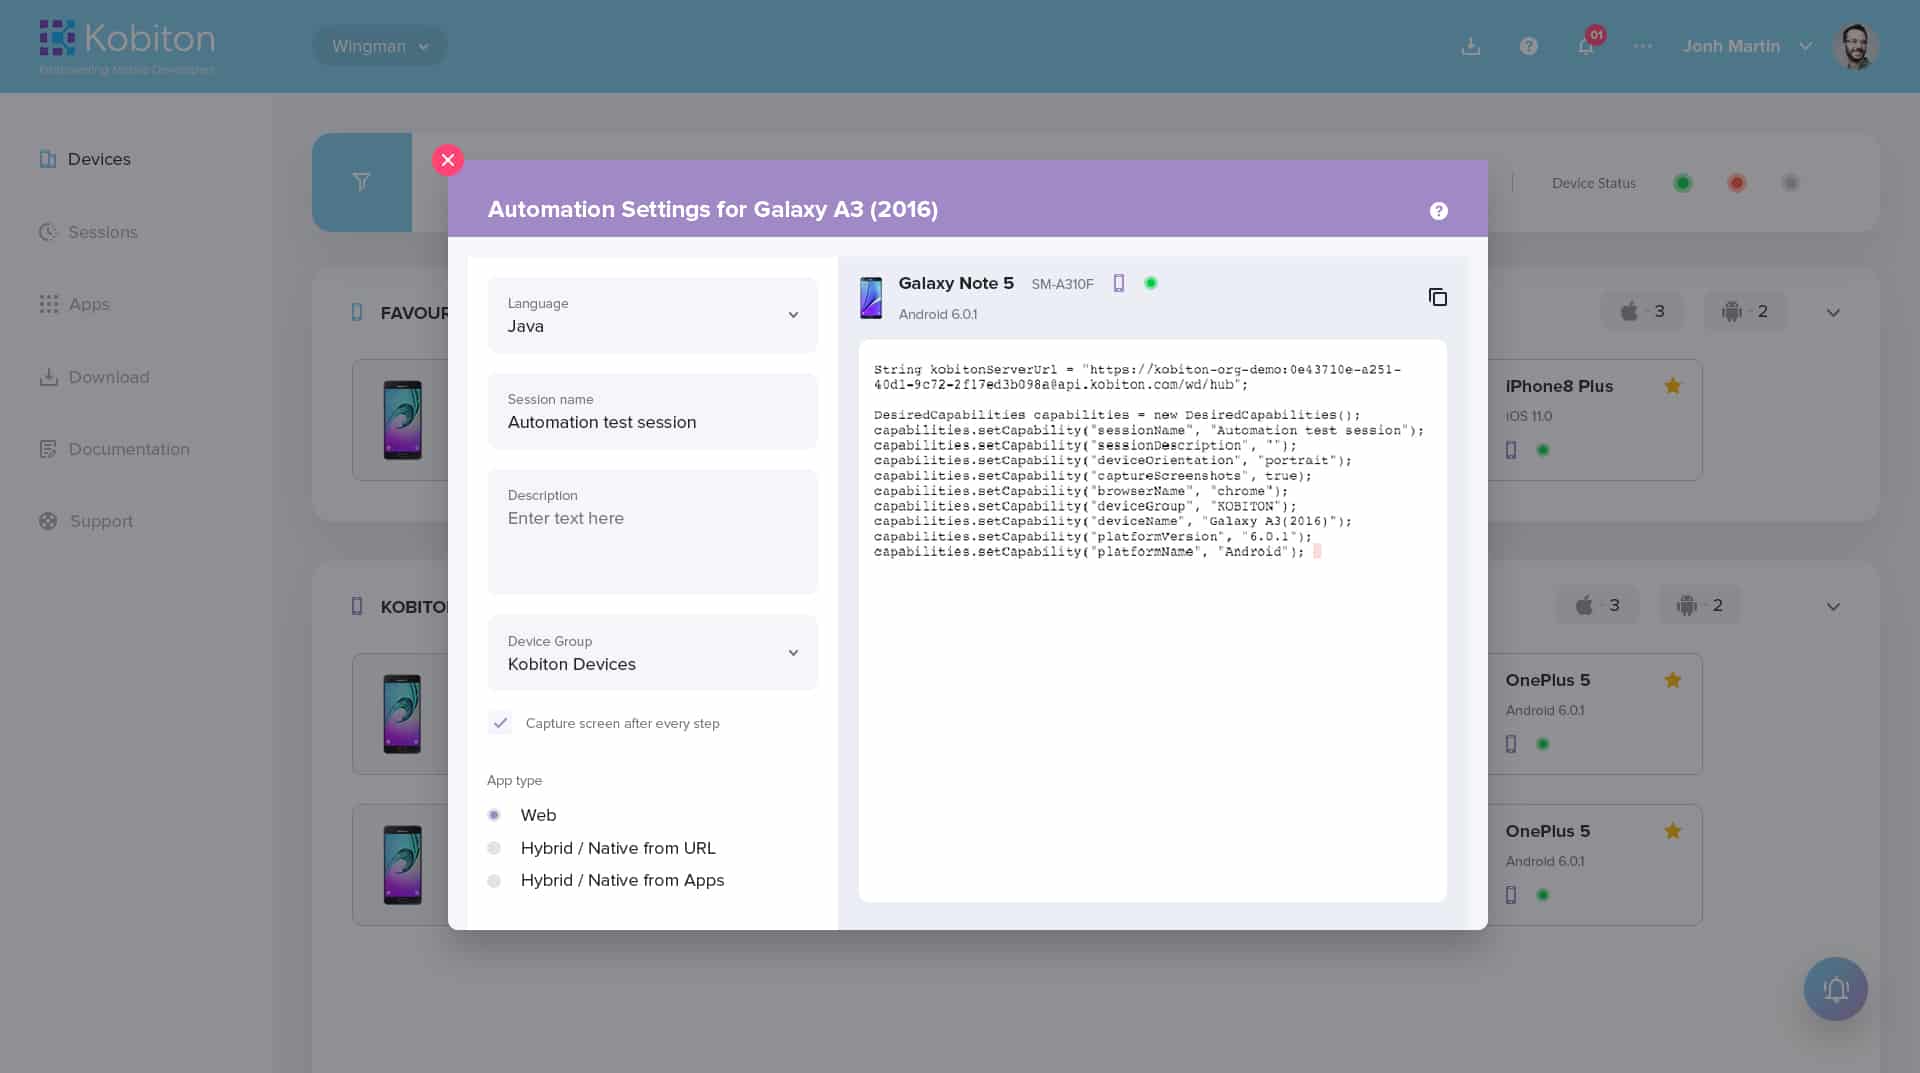
Task: Toggle favourite star on iPhone8 Plus
Action: [x=1672, y=386]
